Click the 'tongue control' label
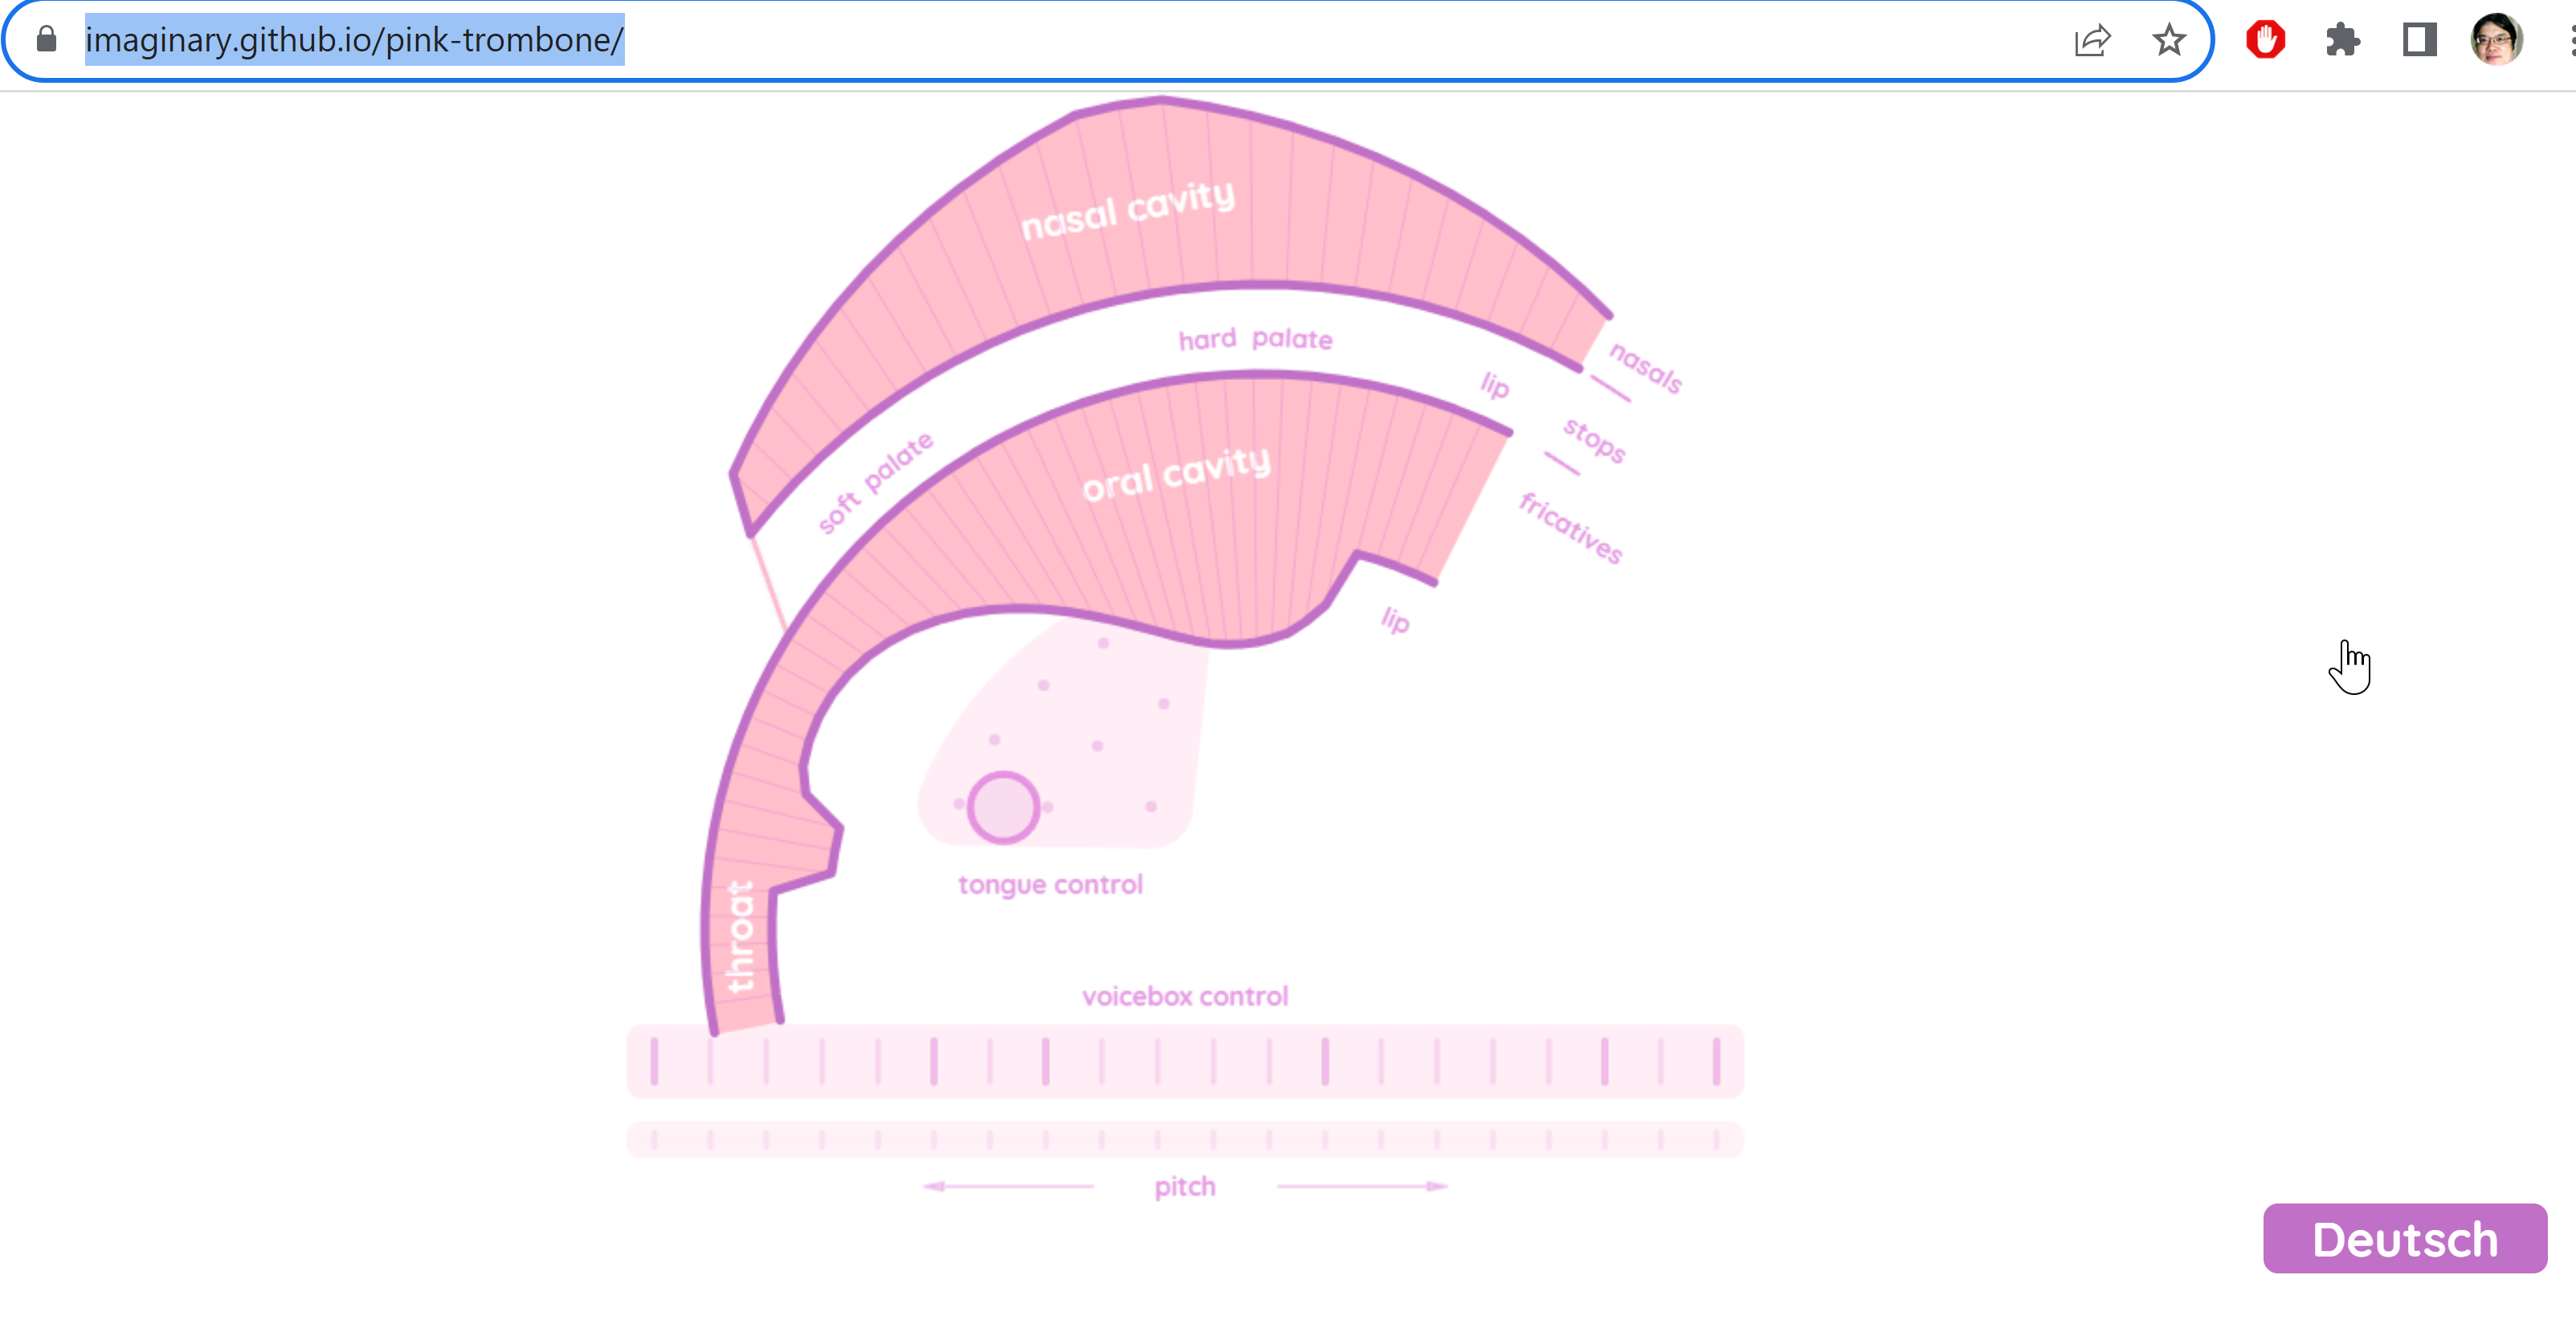This screenshot has height=1320, width=2576. (1050, 885)
